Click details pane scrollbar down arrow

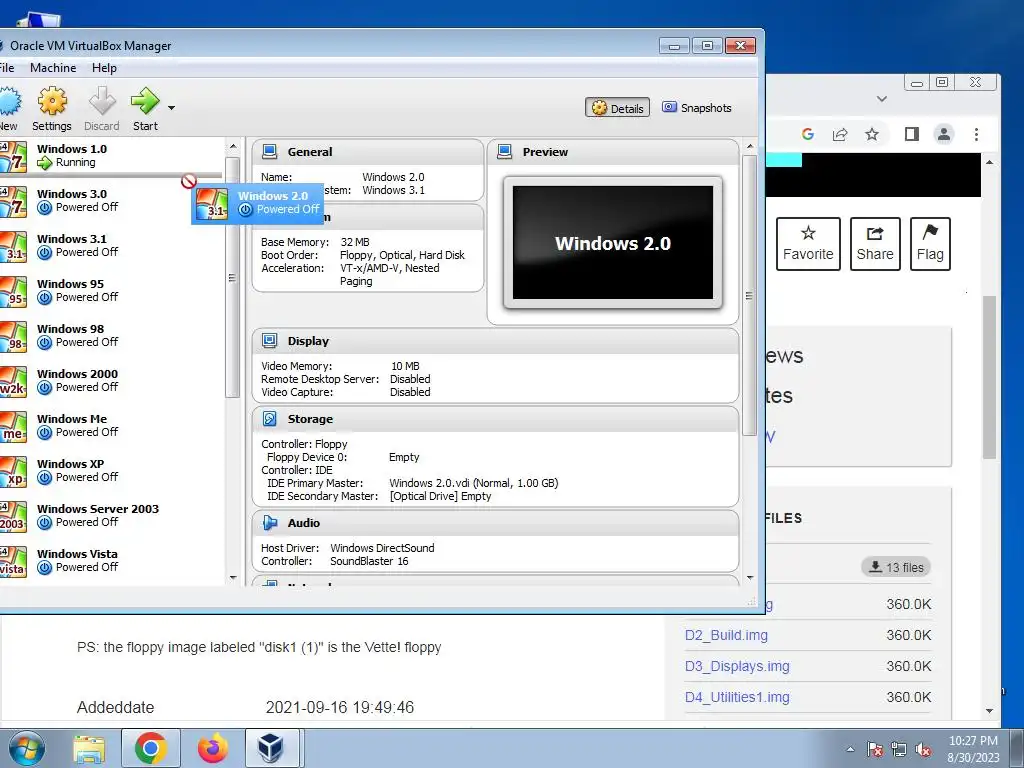pos(750,577)
